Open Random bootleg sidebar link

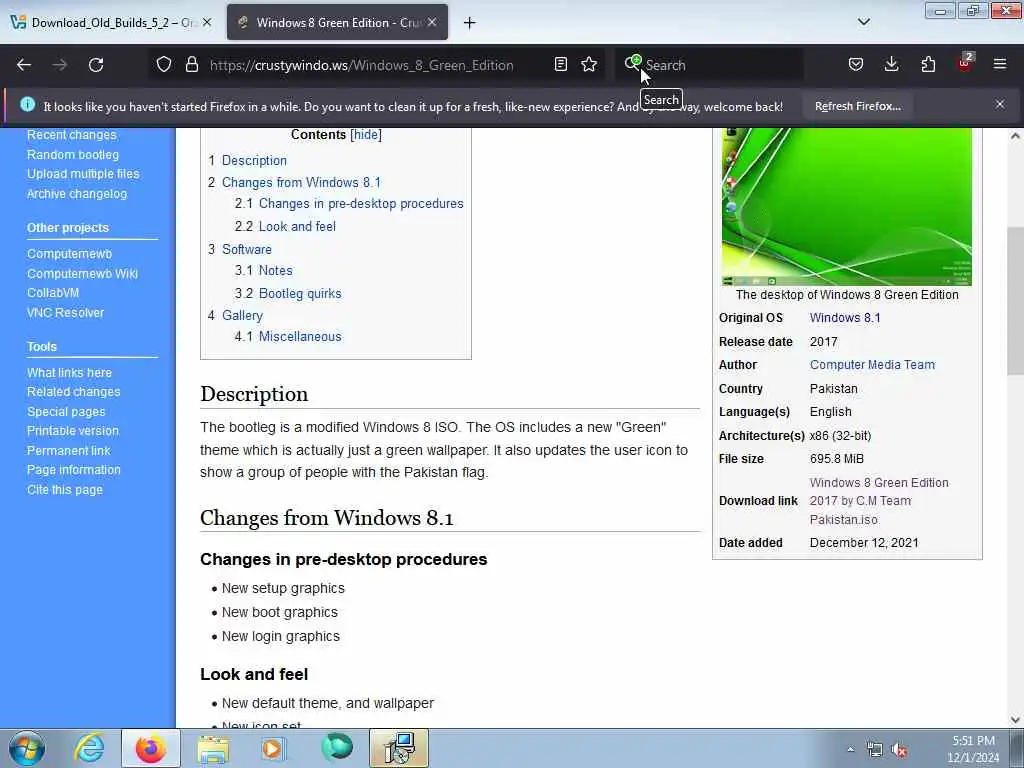tap(72, 155)
